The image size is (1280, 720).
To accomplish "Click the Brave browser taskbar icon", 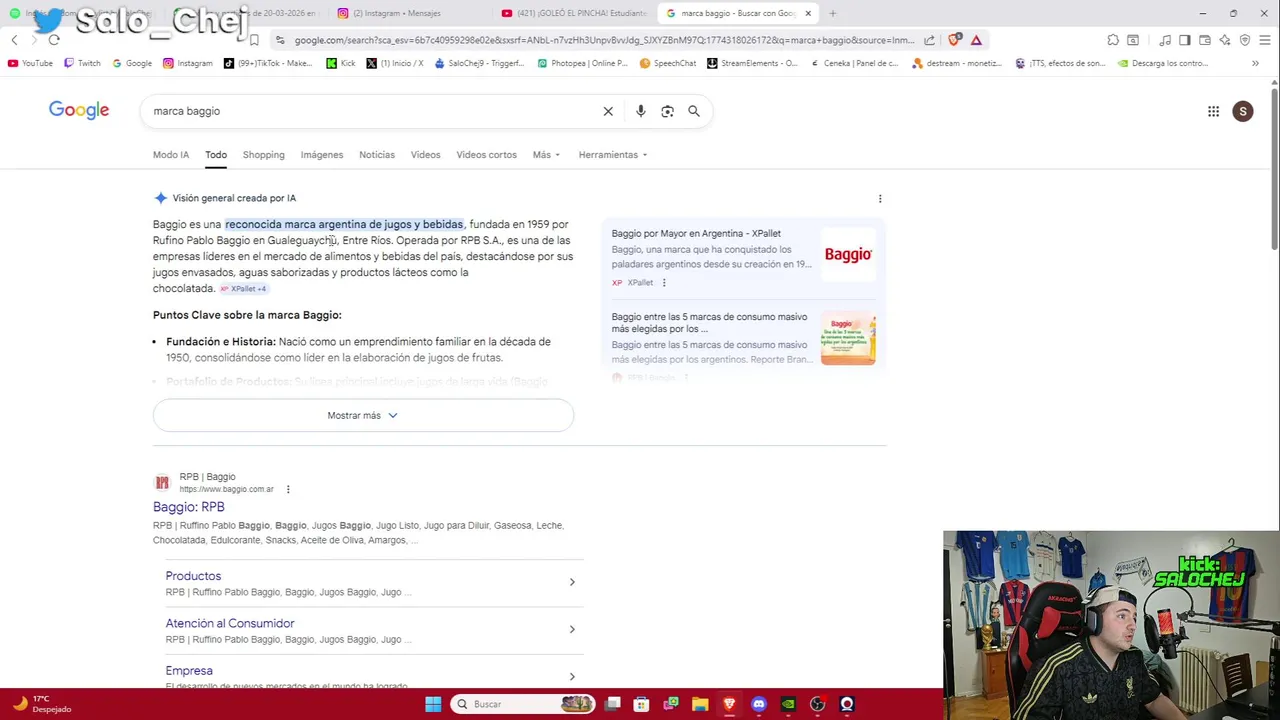I will coord(729,704).
